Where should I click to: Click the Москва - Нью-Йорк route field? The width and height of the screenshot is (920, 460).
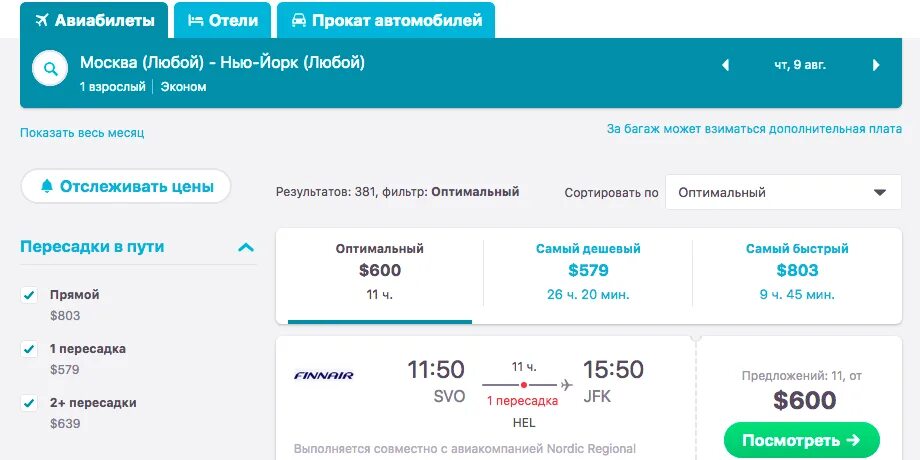[x=222, y=62]
